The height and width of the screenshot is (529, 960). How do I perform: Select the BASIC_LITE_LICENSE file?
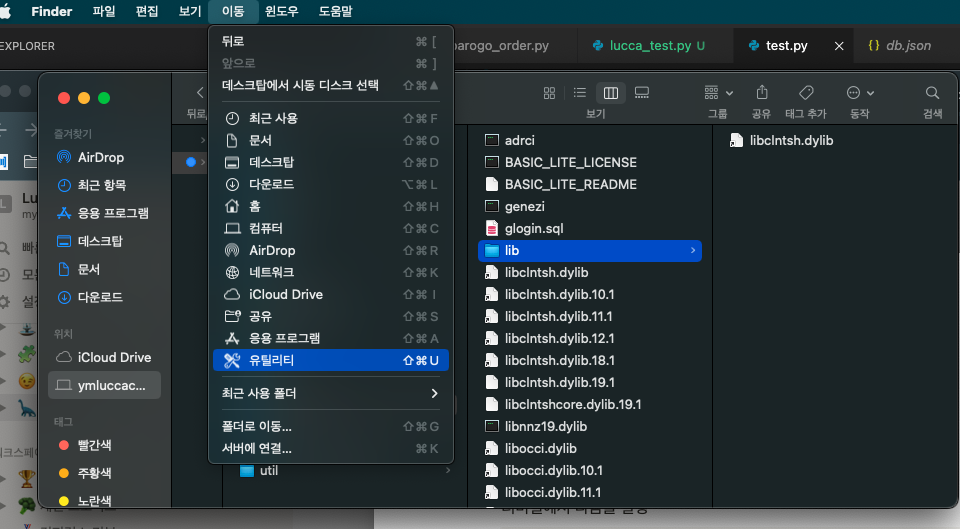[x=590, y=162]
